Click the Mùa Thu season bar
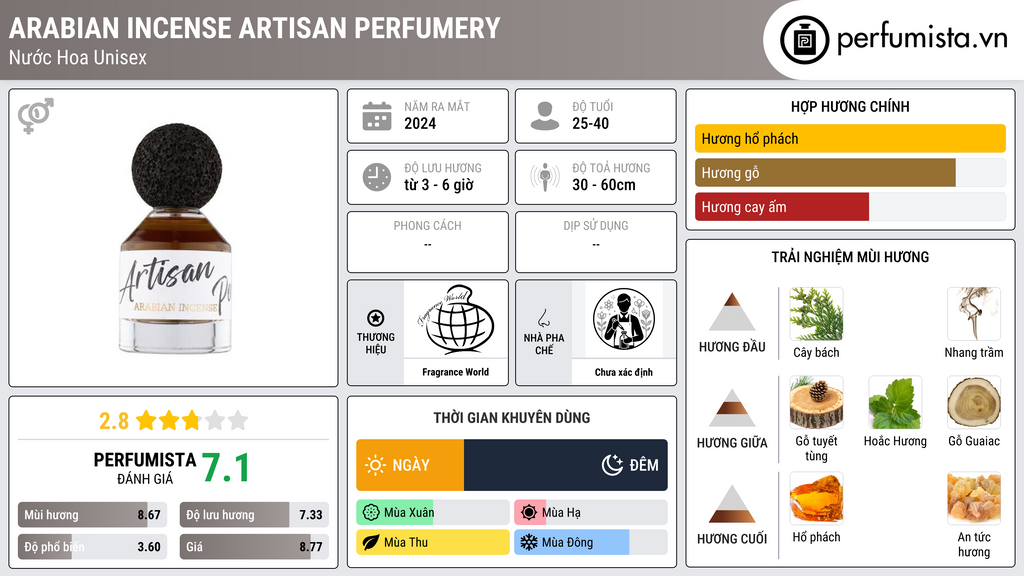The height and width of the screenshot is (576, 1024). pyautogui.click(x=433, y=542)
